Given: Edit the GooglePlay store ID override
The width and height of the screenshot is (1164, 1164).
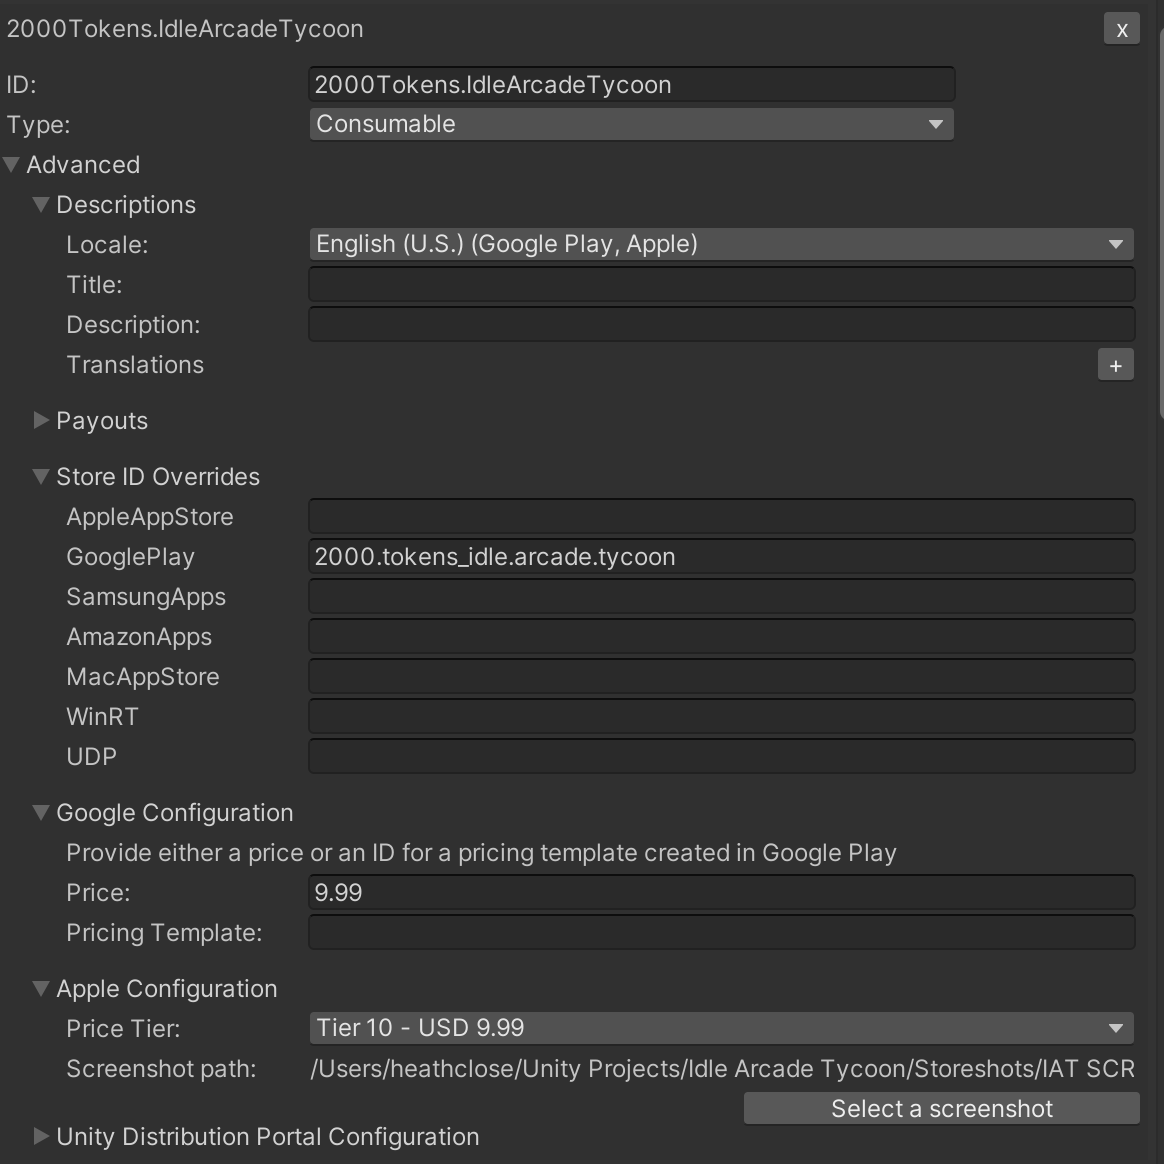Looking at the screenshot, I should point(720,556).
